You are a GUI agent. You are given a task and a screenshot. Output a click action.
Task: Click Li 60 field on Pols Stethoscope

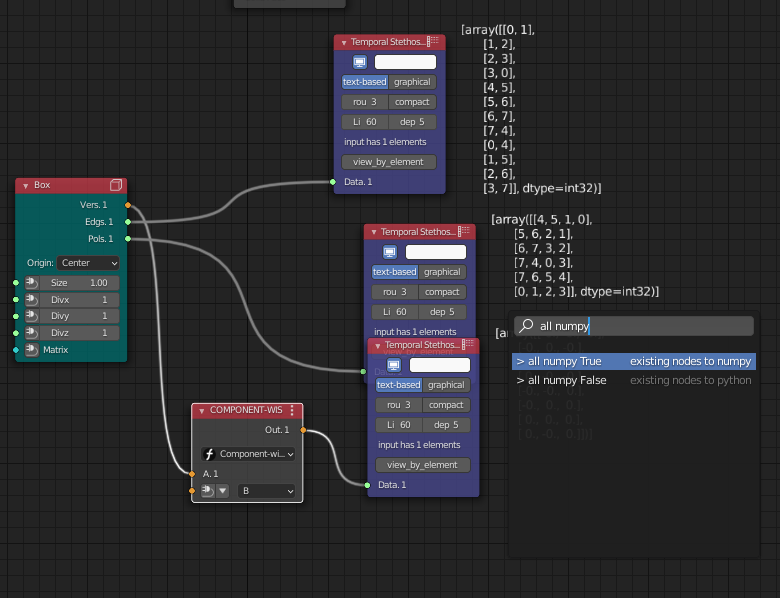click(x=394, y=312)
